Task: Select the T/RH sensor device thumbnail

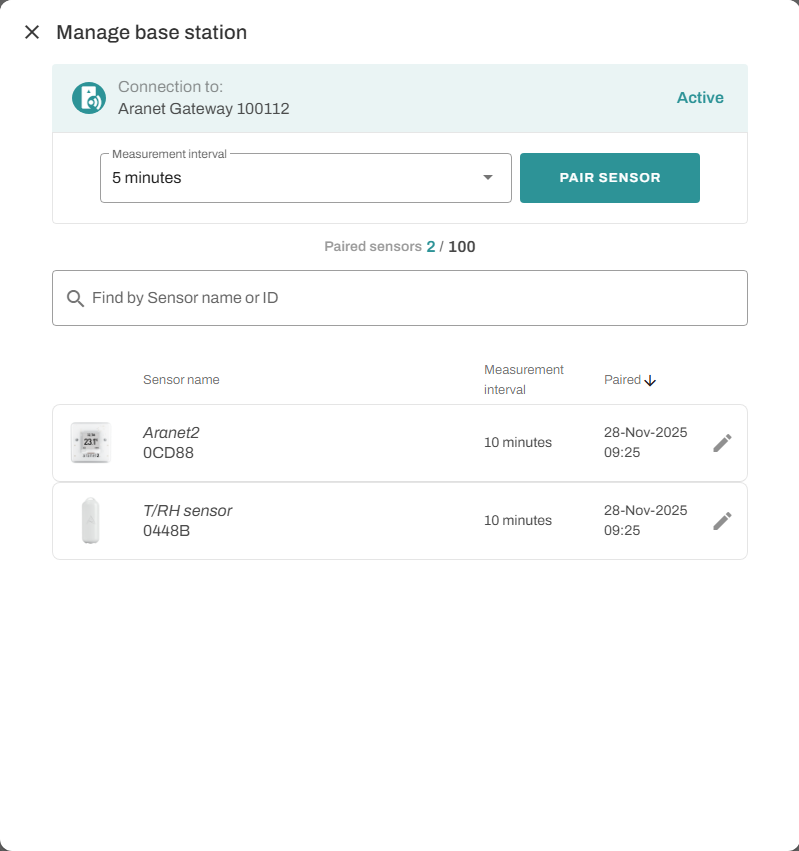Action: click(x=90, y=521)
